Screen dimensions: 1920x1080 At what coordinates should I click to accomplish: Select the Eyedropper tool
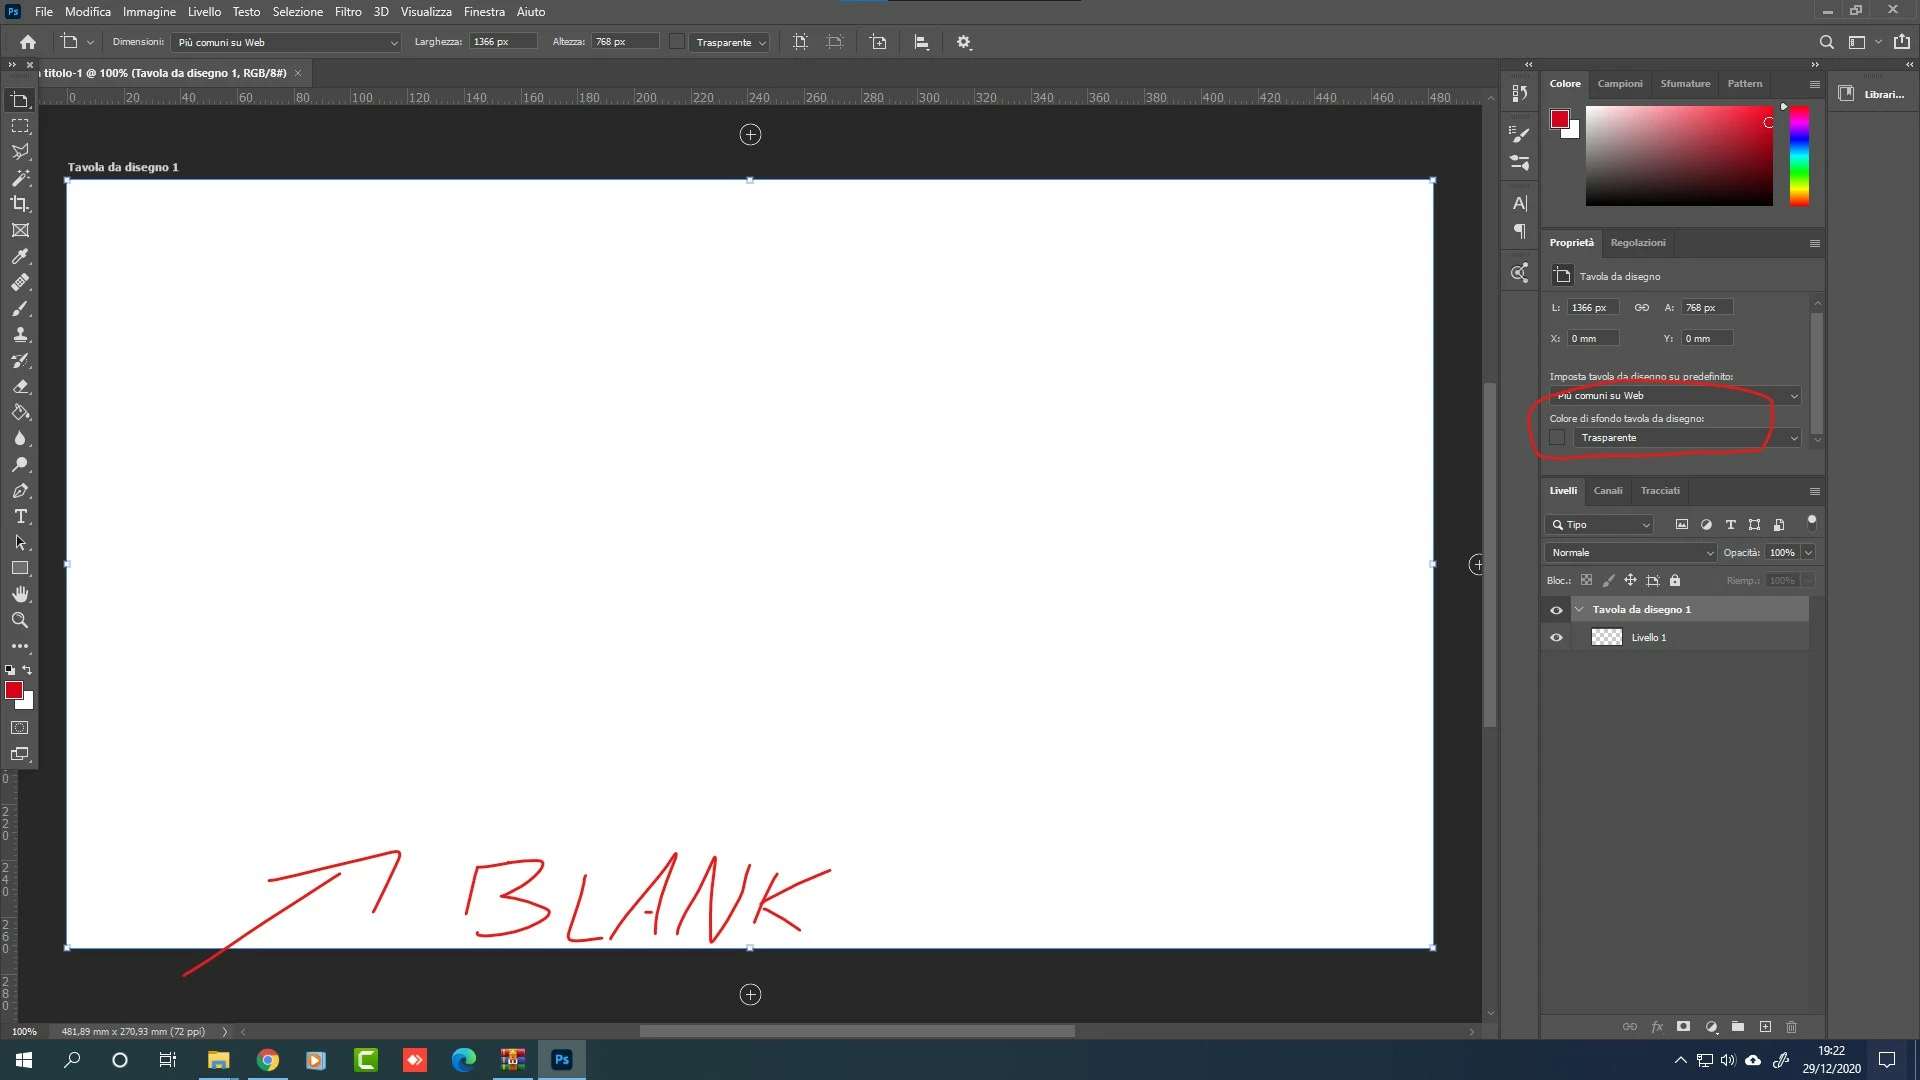[20, 256]
